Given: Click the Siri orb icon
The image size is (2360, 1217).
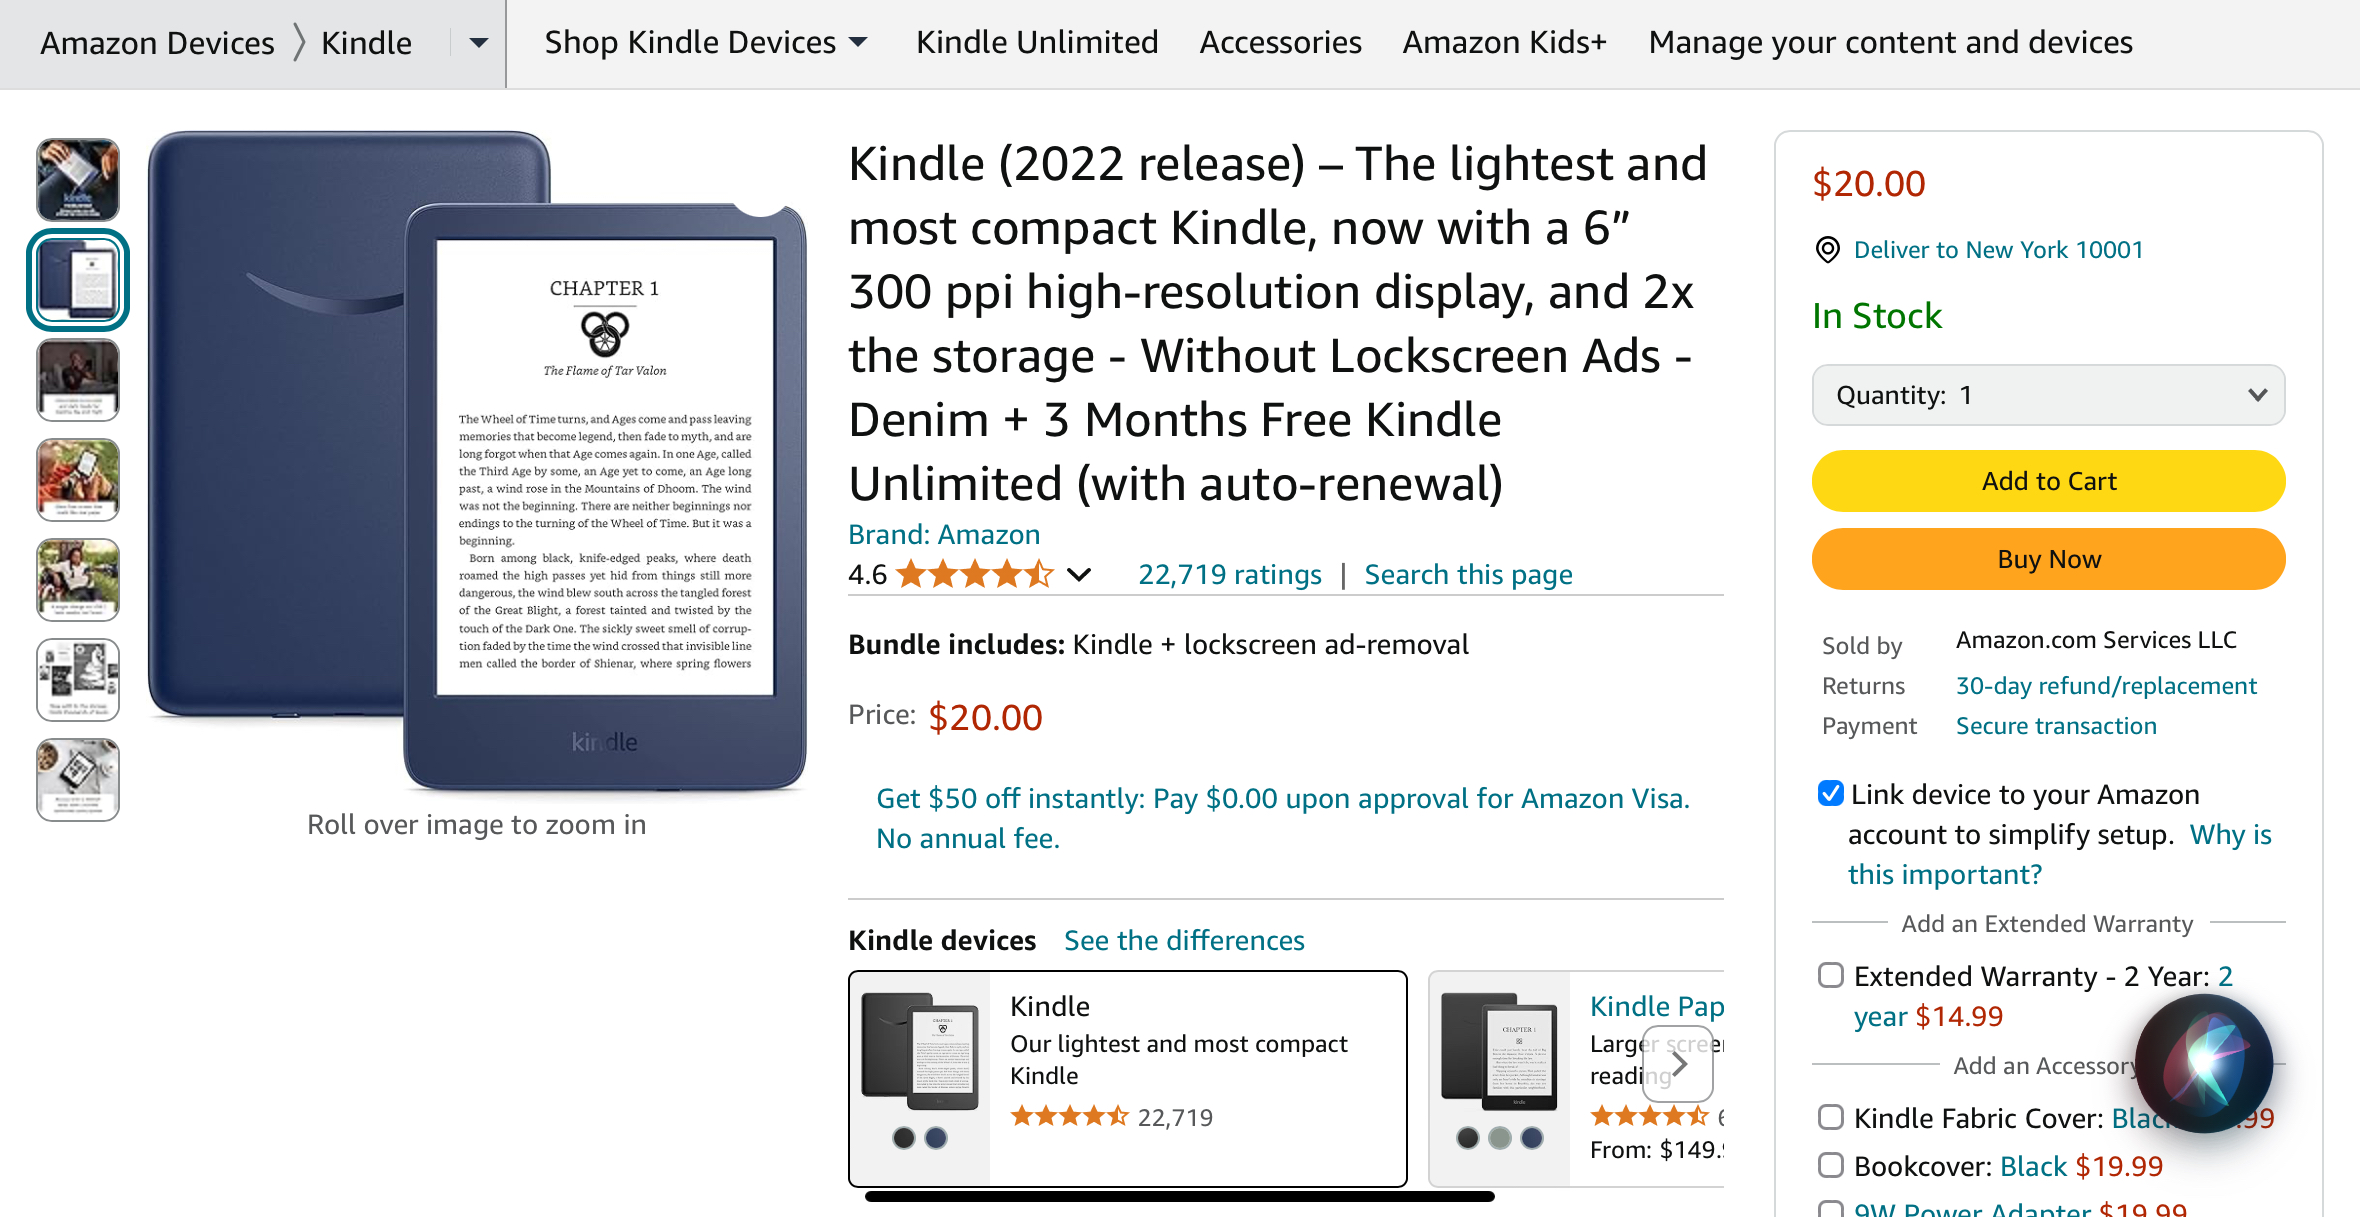Looking at the screenshot, I should click(2203, 1063).
